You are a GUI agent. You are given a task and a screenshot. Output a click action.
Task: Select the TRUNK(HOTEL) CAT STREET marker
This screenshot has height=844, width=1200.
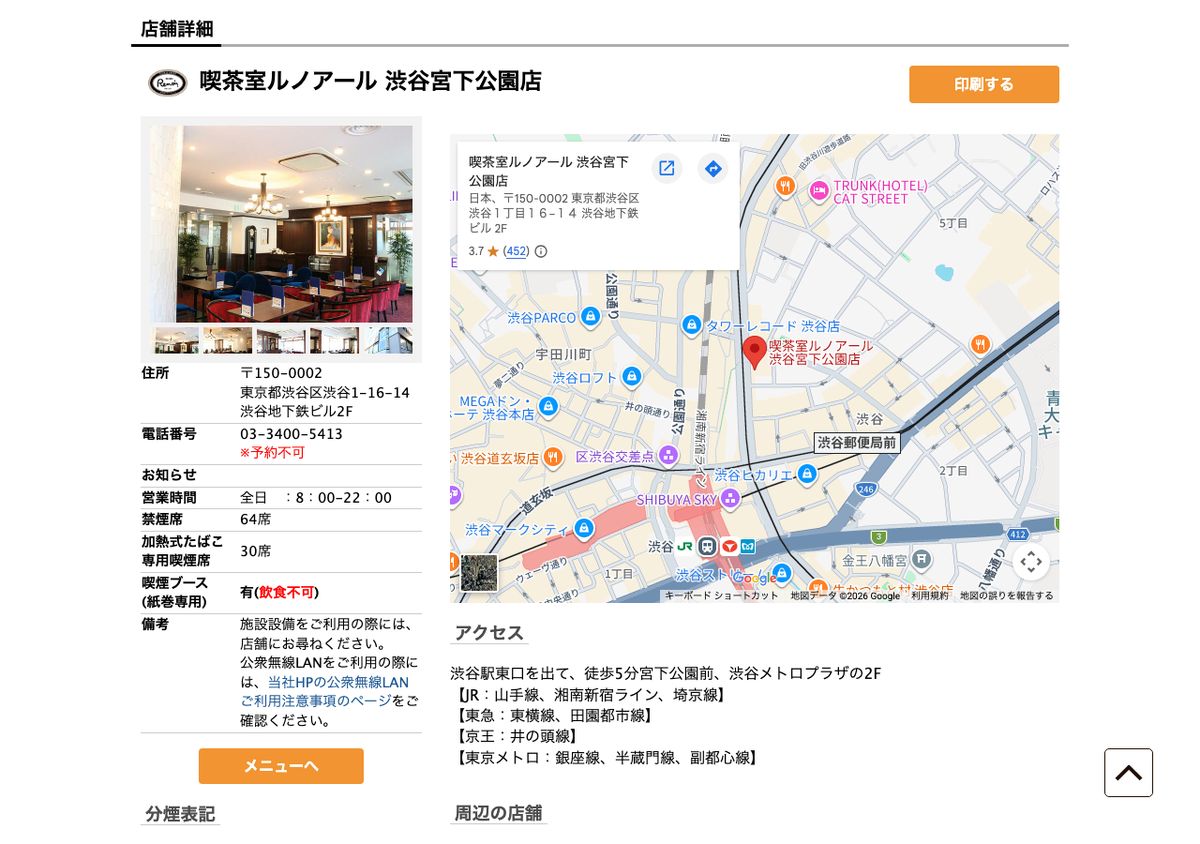tap(820, 191)
